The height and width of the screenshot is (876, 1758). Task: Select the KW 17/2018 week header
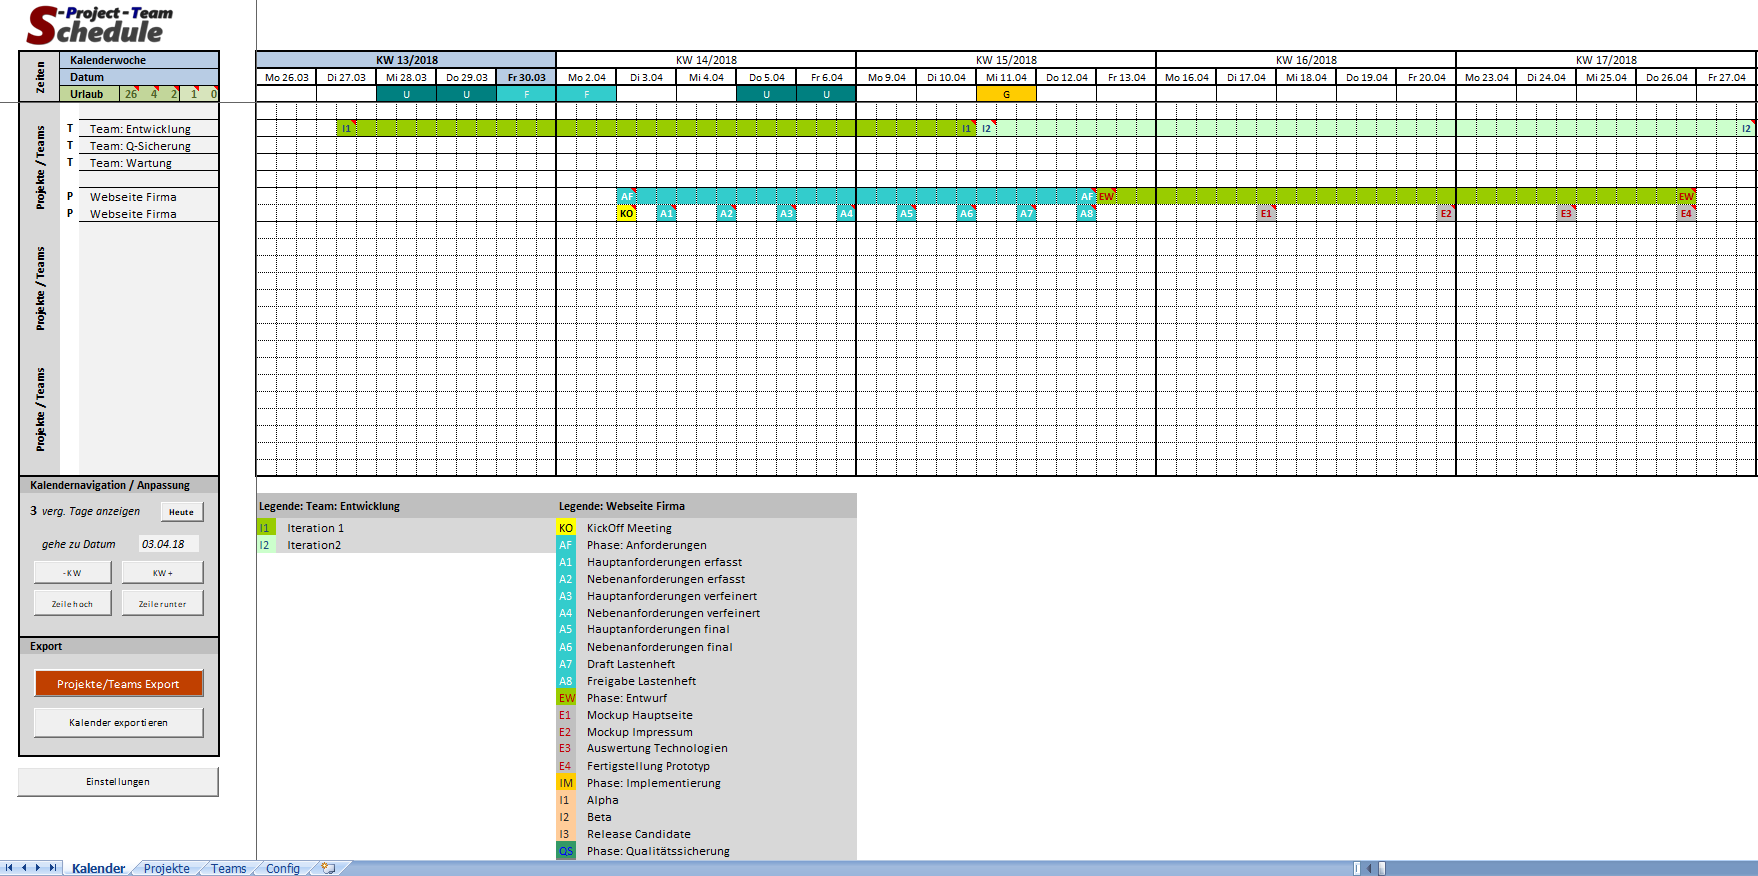(1606, 60)
